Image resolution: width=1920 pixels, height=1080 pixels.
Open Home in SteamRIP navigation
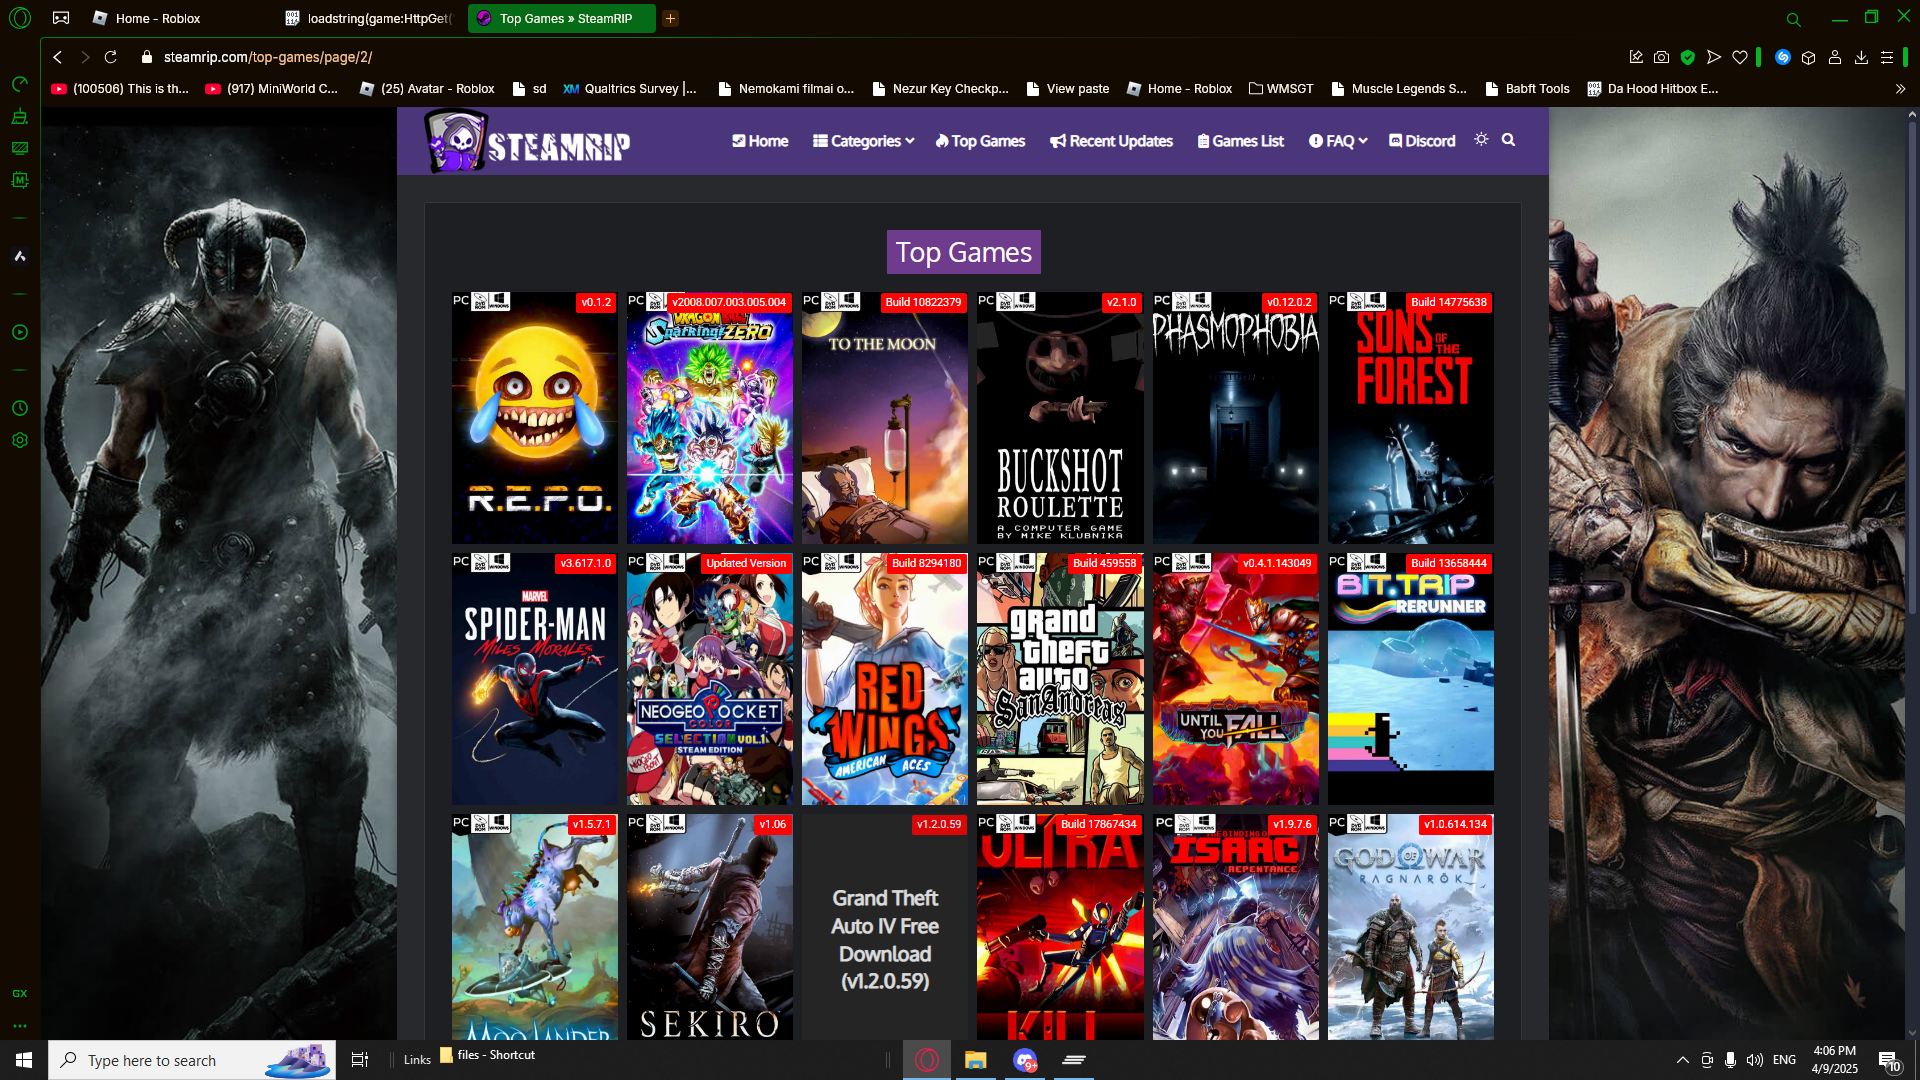(x=760, y=141)
